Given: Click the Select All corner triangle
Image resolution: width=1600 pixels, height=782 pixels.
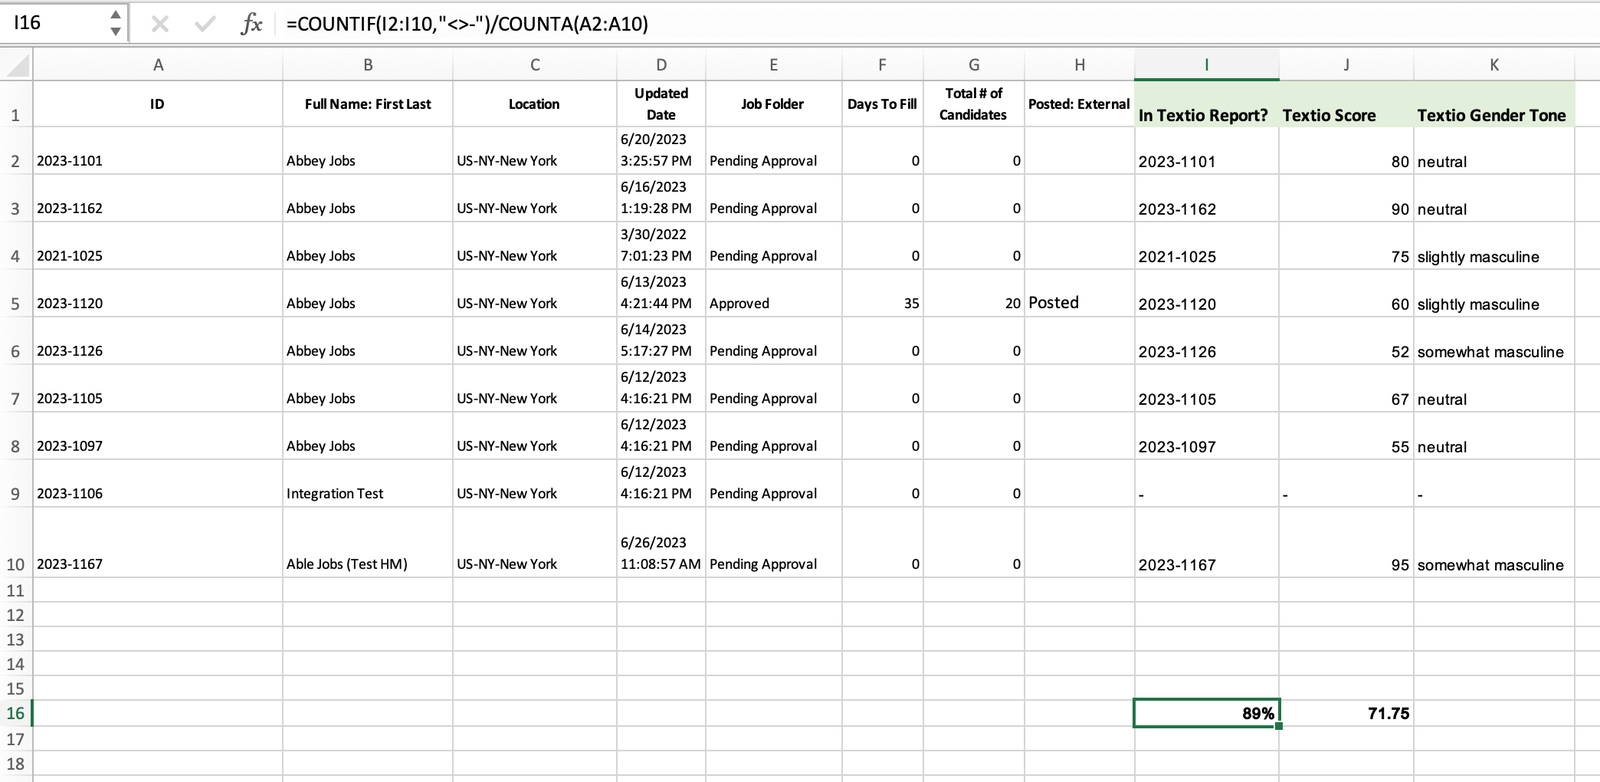Looking at the screenshot, I should point(17,66).
